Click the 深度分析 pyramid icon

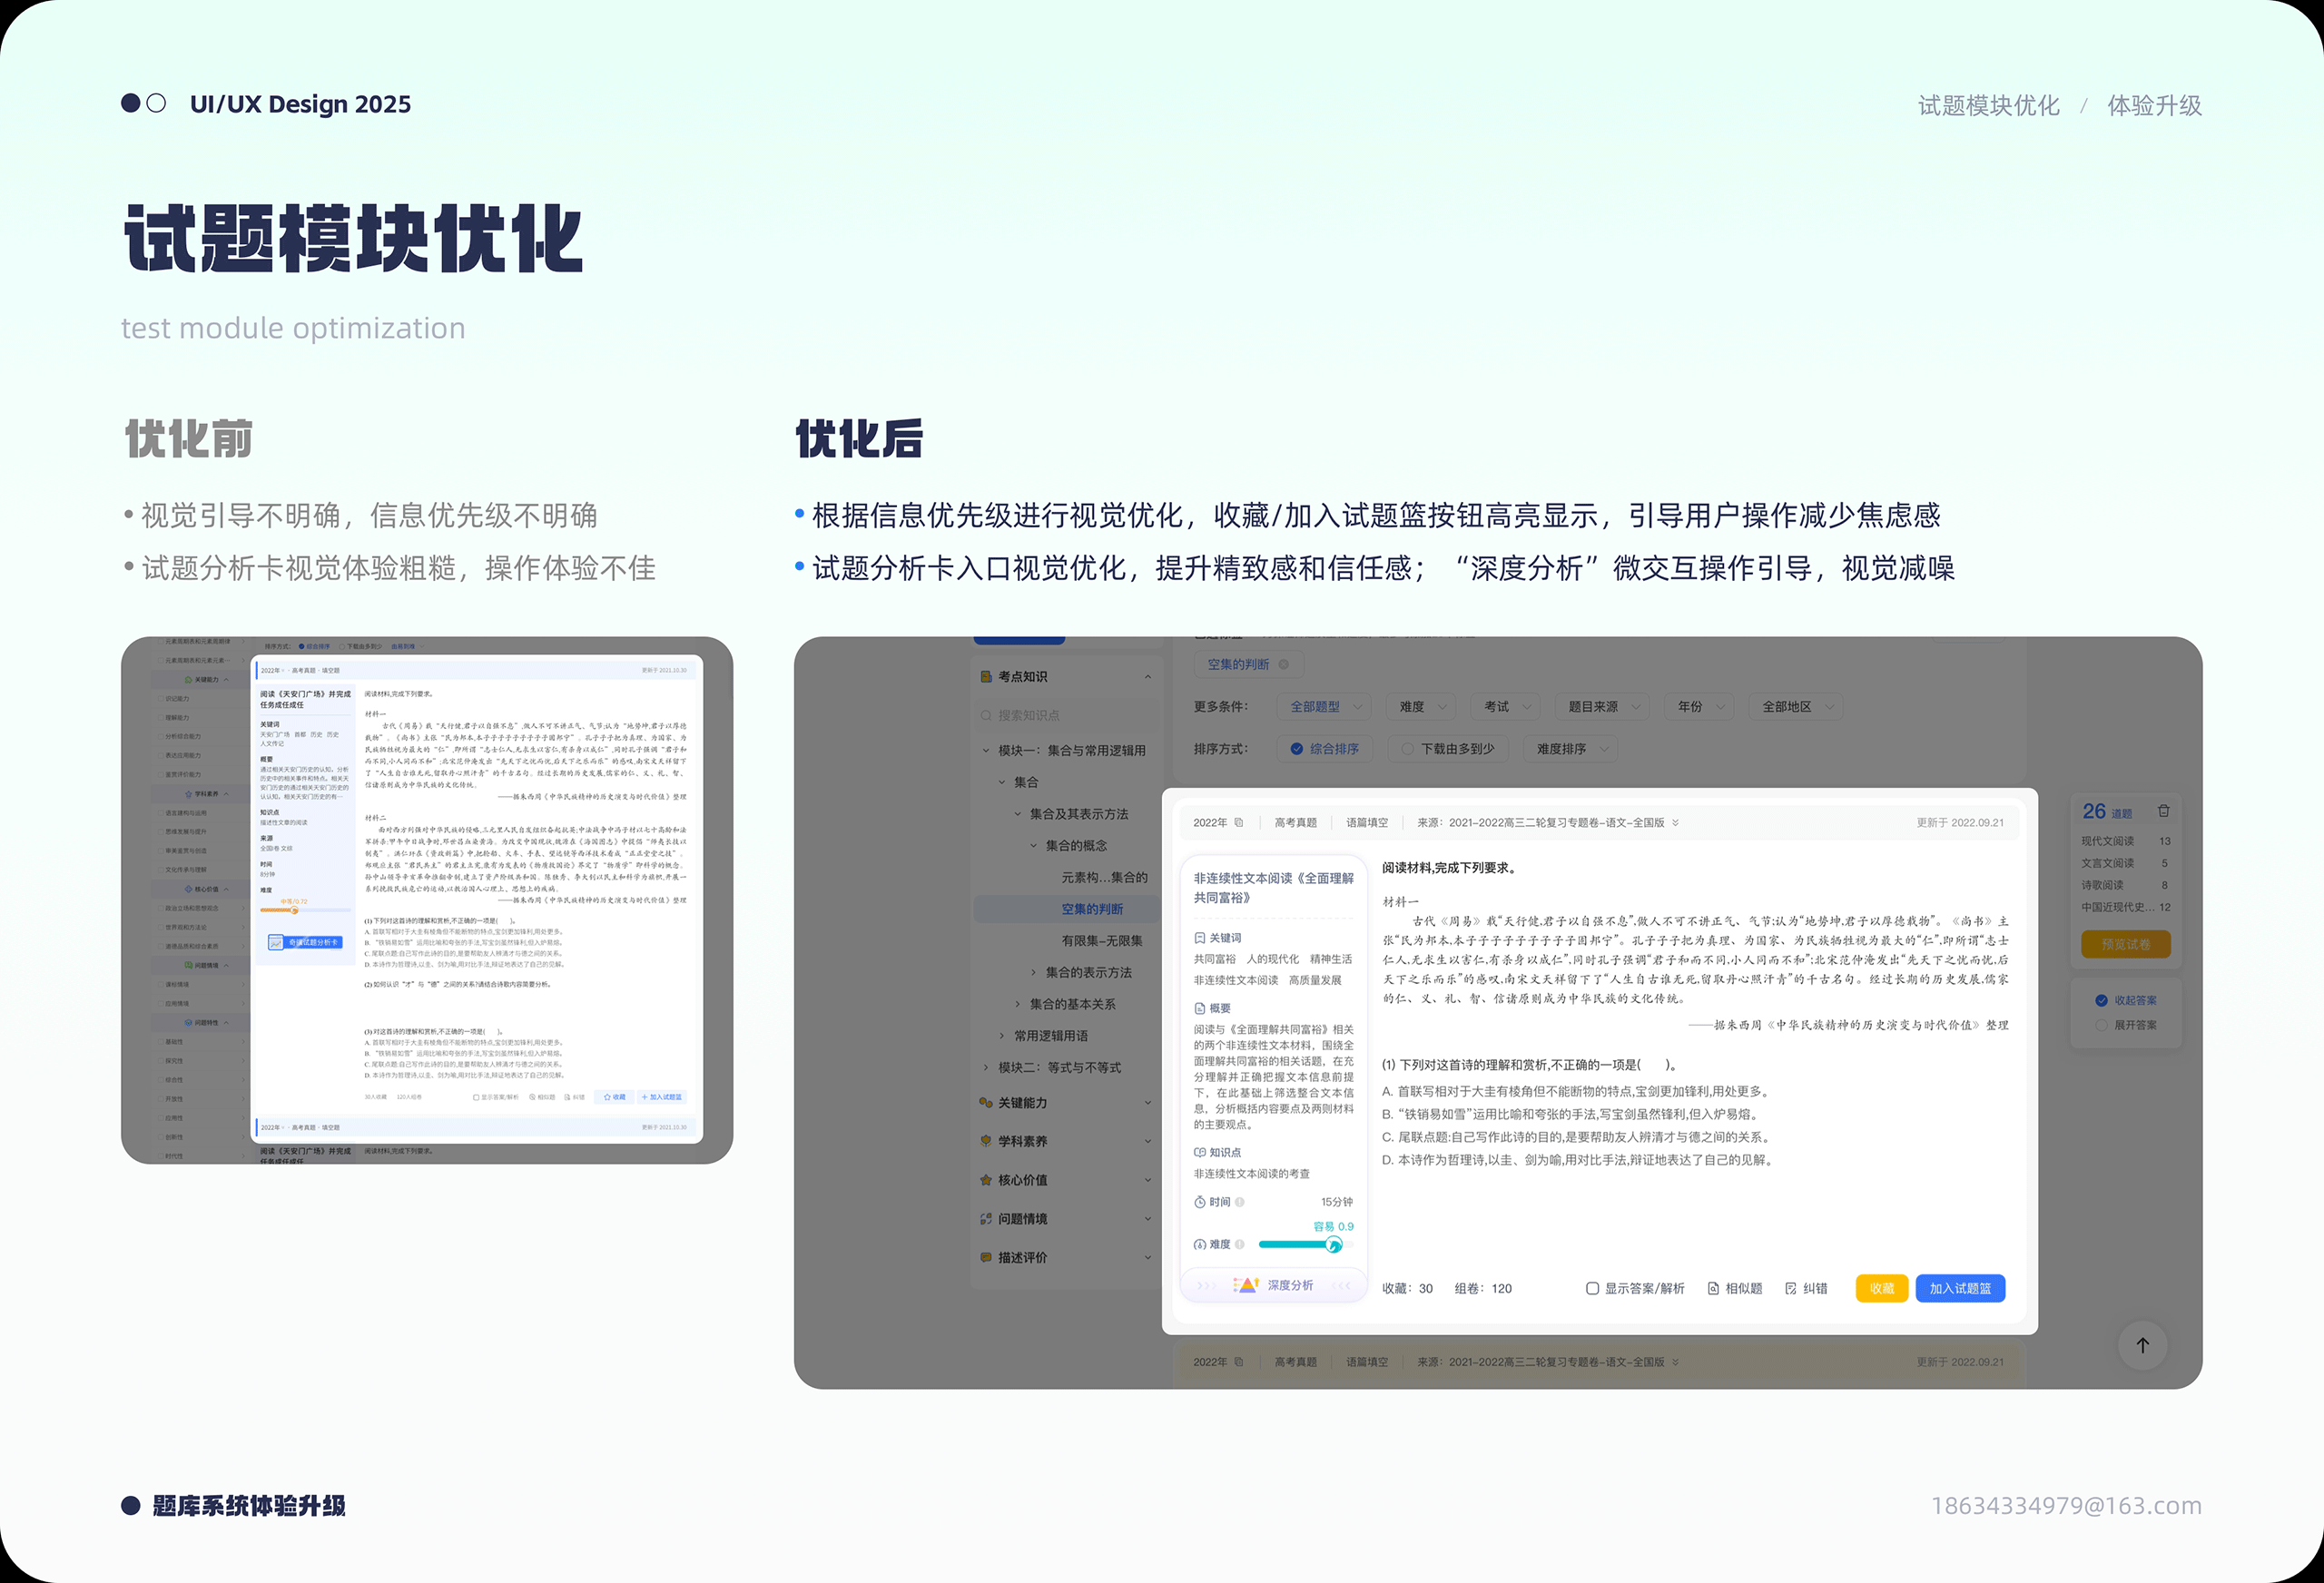[1247, 1285]
